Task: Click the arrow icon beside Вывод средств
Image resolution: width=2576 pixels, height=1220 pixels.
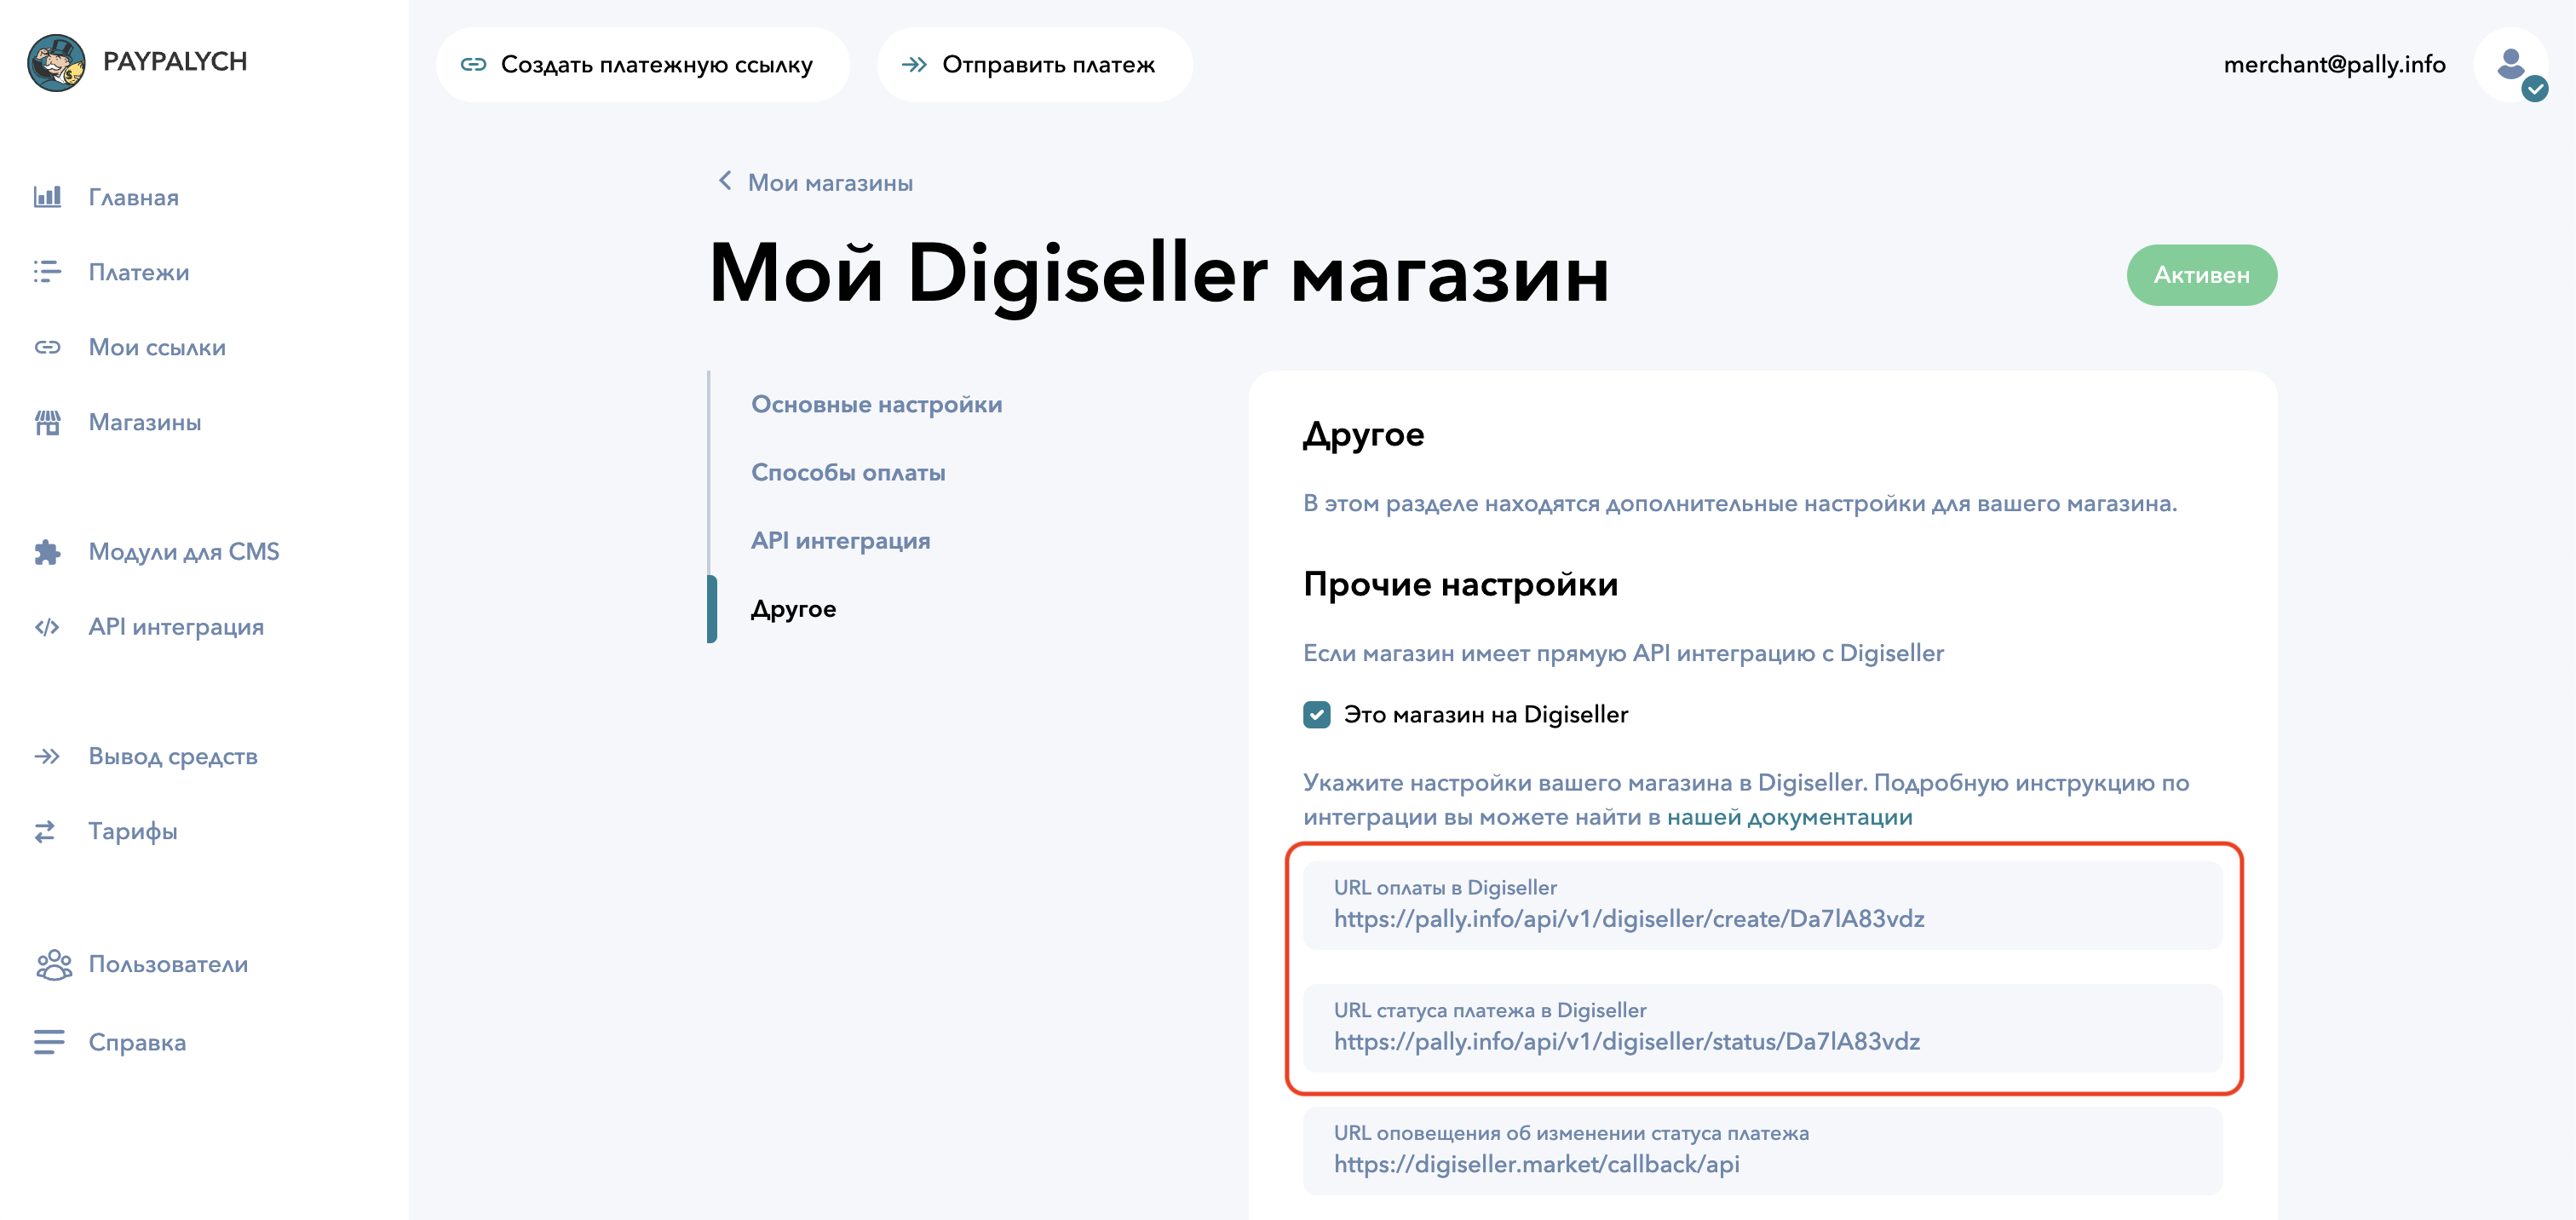Action: (47, 756)
